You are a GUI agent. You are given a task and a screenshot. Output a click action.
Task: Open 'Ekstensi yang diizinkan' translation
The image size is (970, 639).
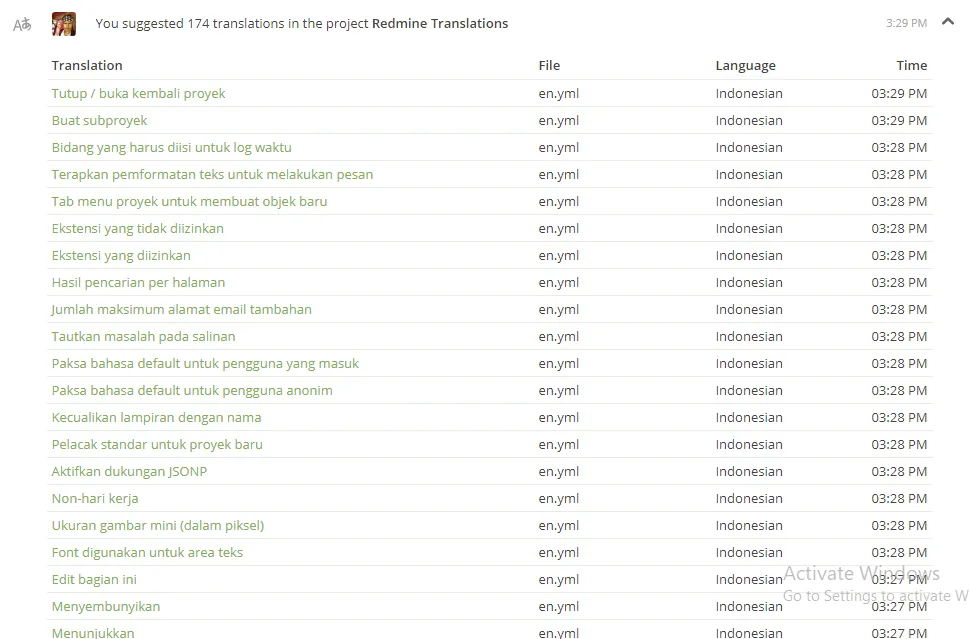coord(121,255)
